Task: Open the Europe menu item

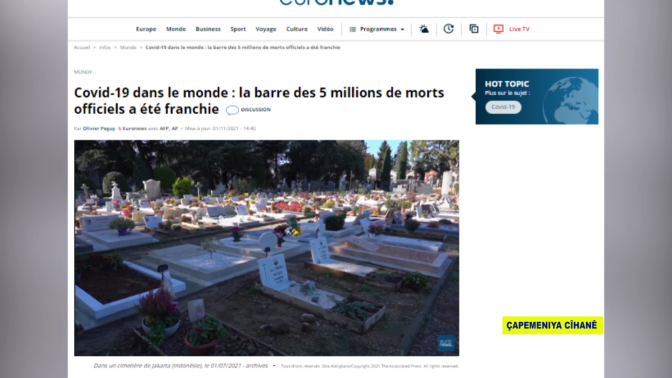Action: [x=146, y=29]
